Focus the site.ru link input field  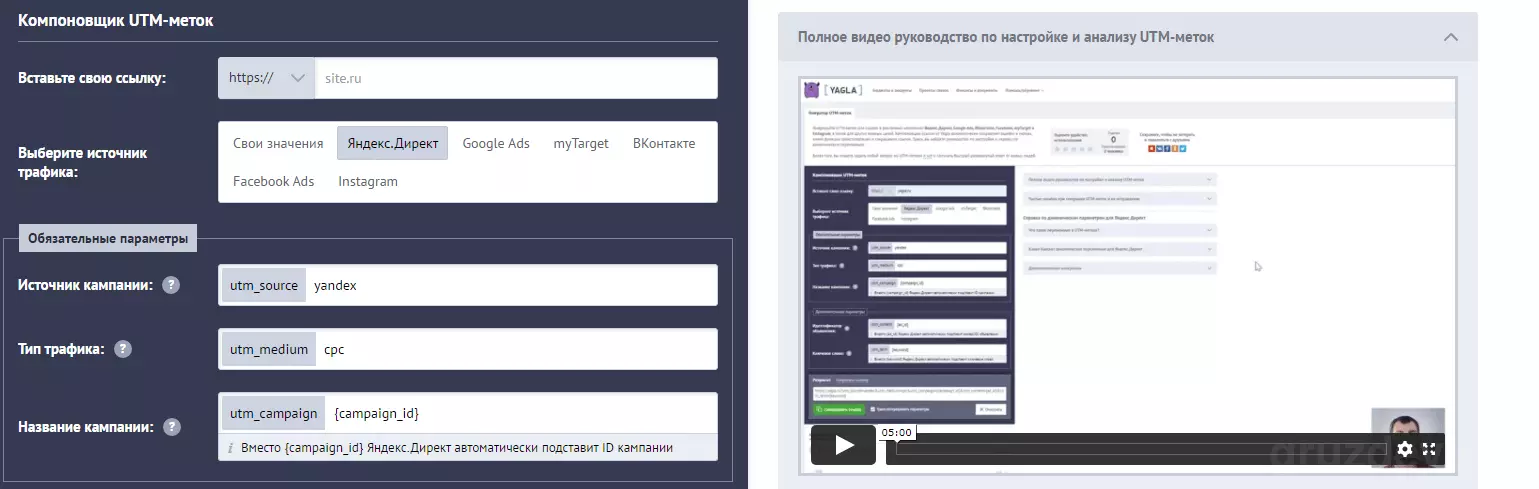516,78
